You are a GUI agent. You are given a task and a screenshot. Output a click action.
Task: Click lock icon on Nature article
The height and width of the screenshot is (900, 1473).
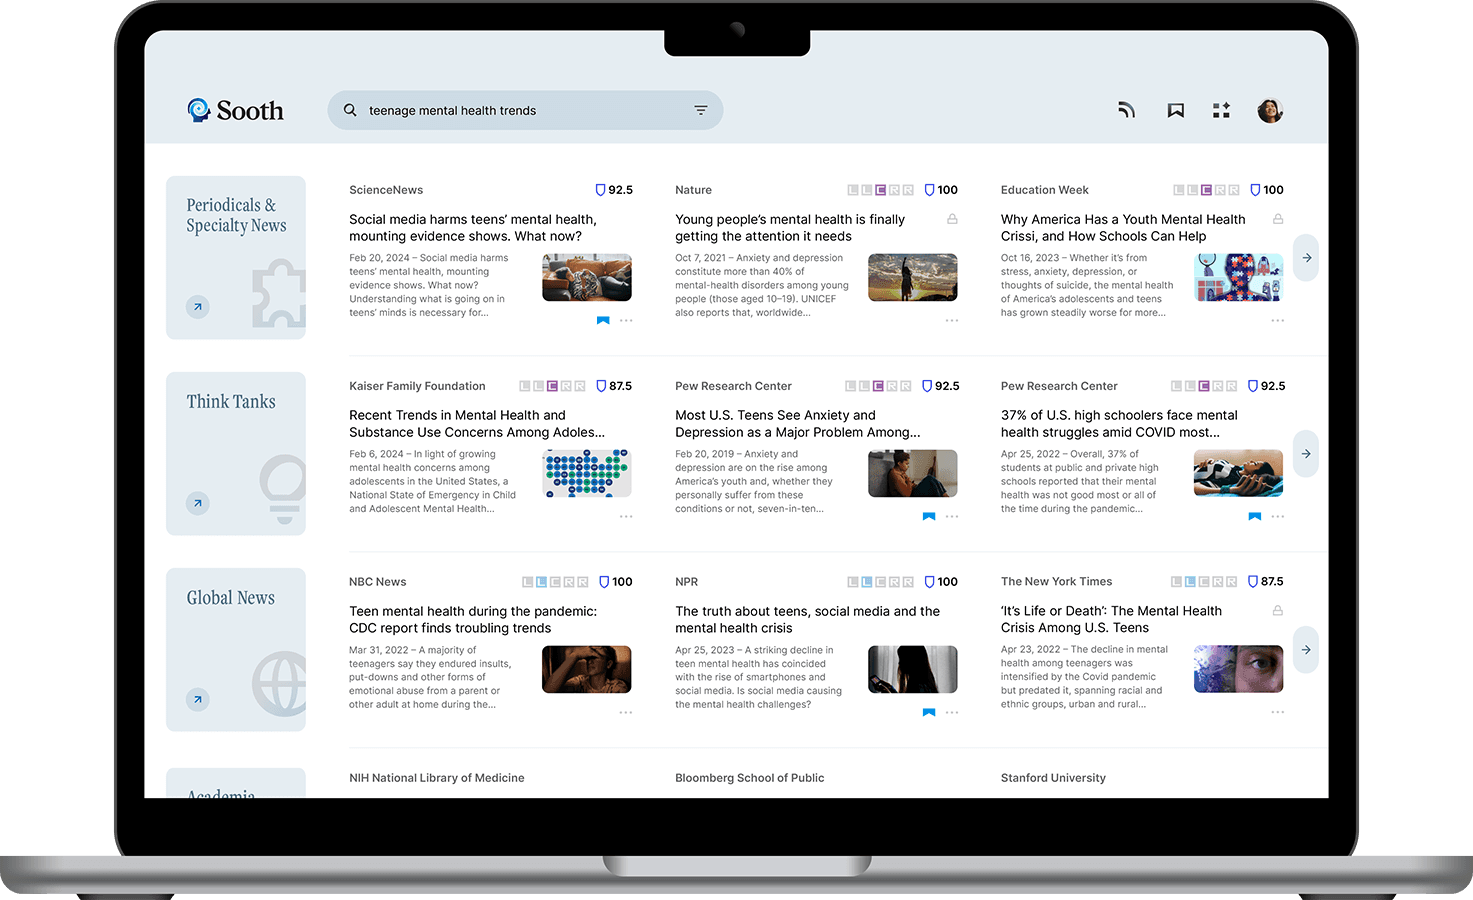pyautogui.click(x=952, y=219)
